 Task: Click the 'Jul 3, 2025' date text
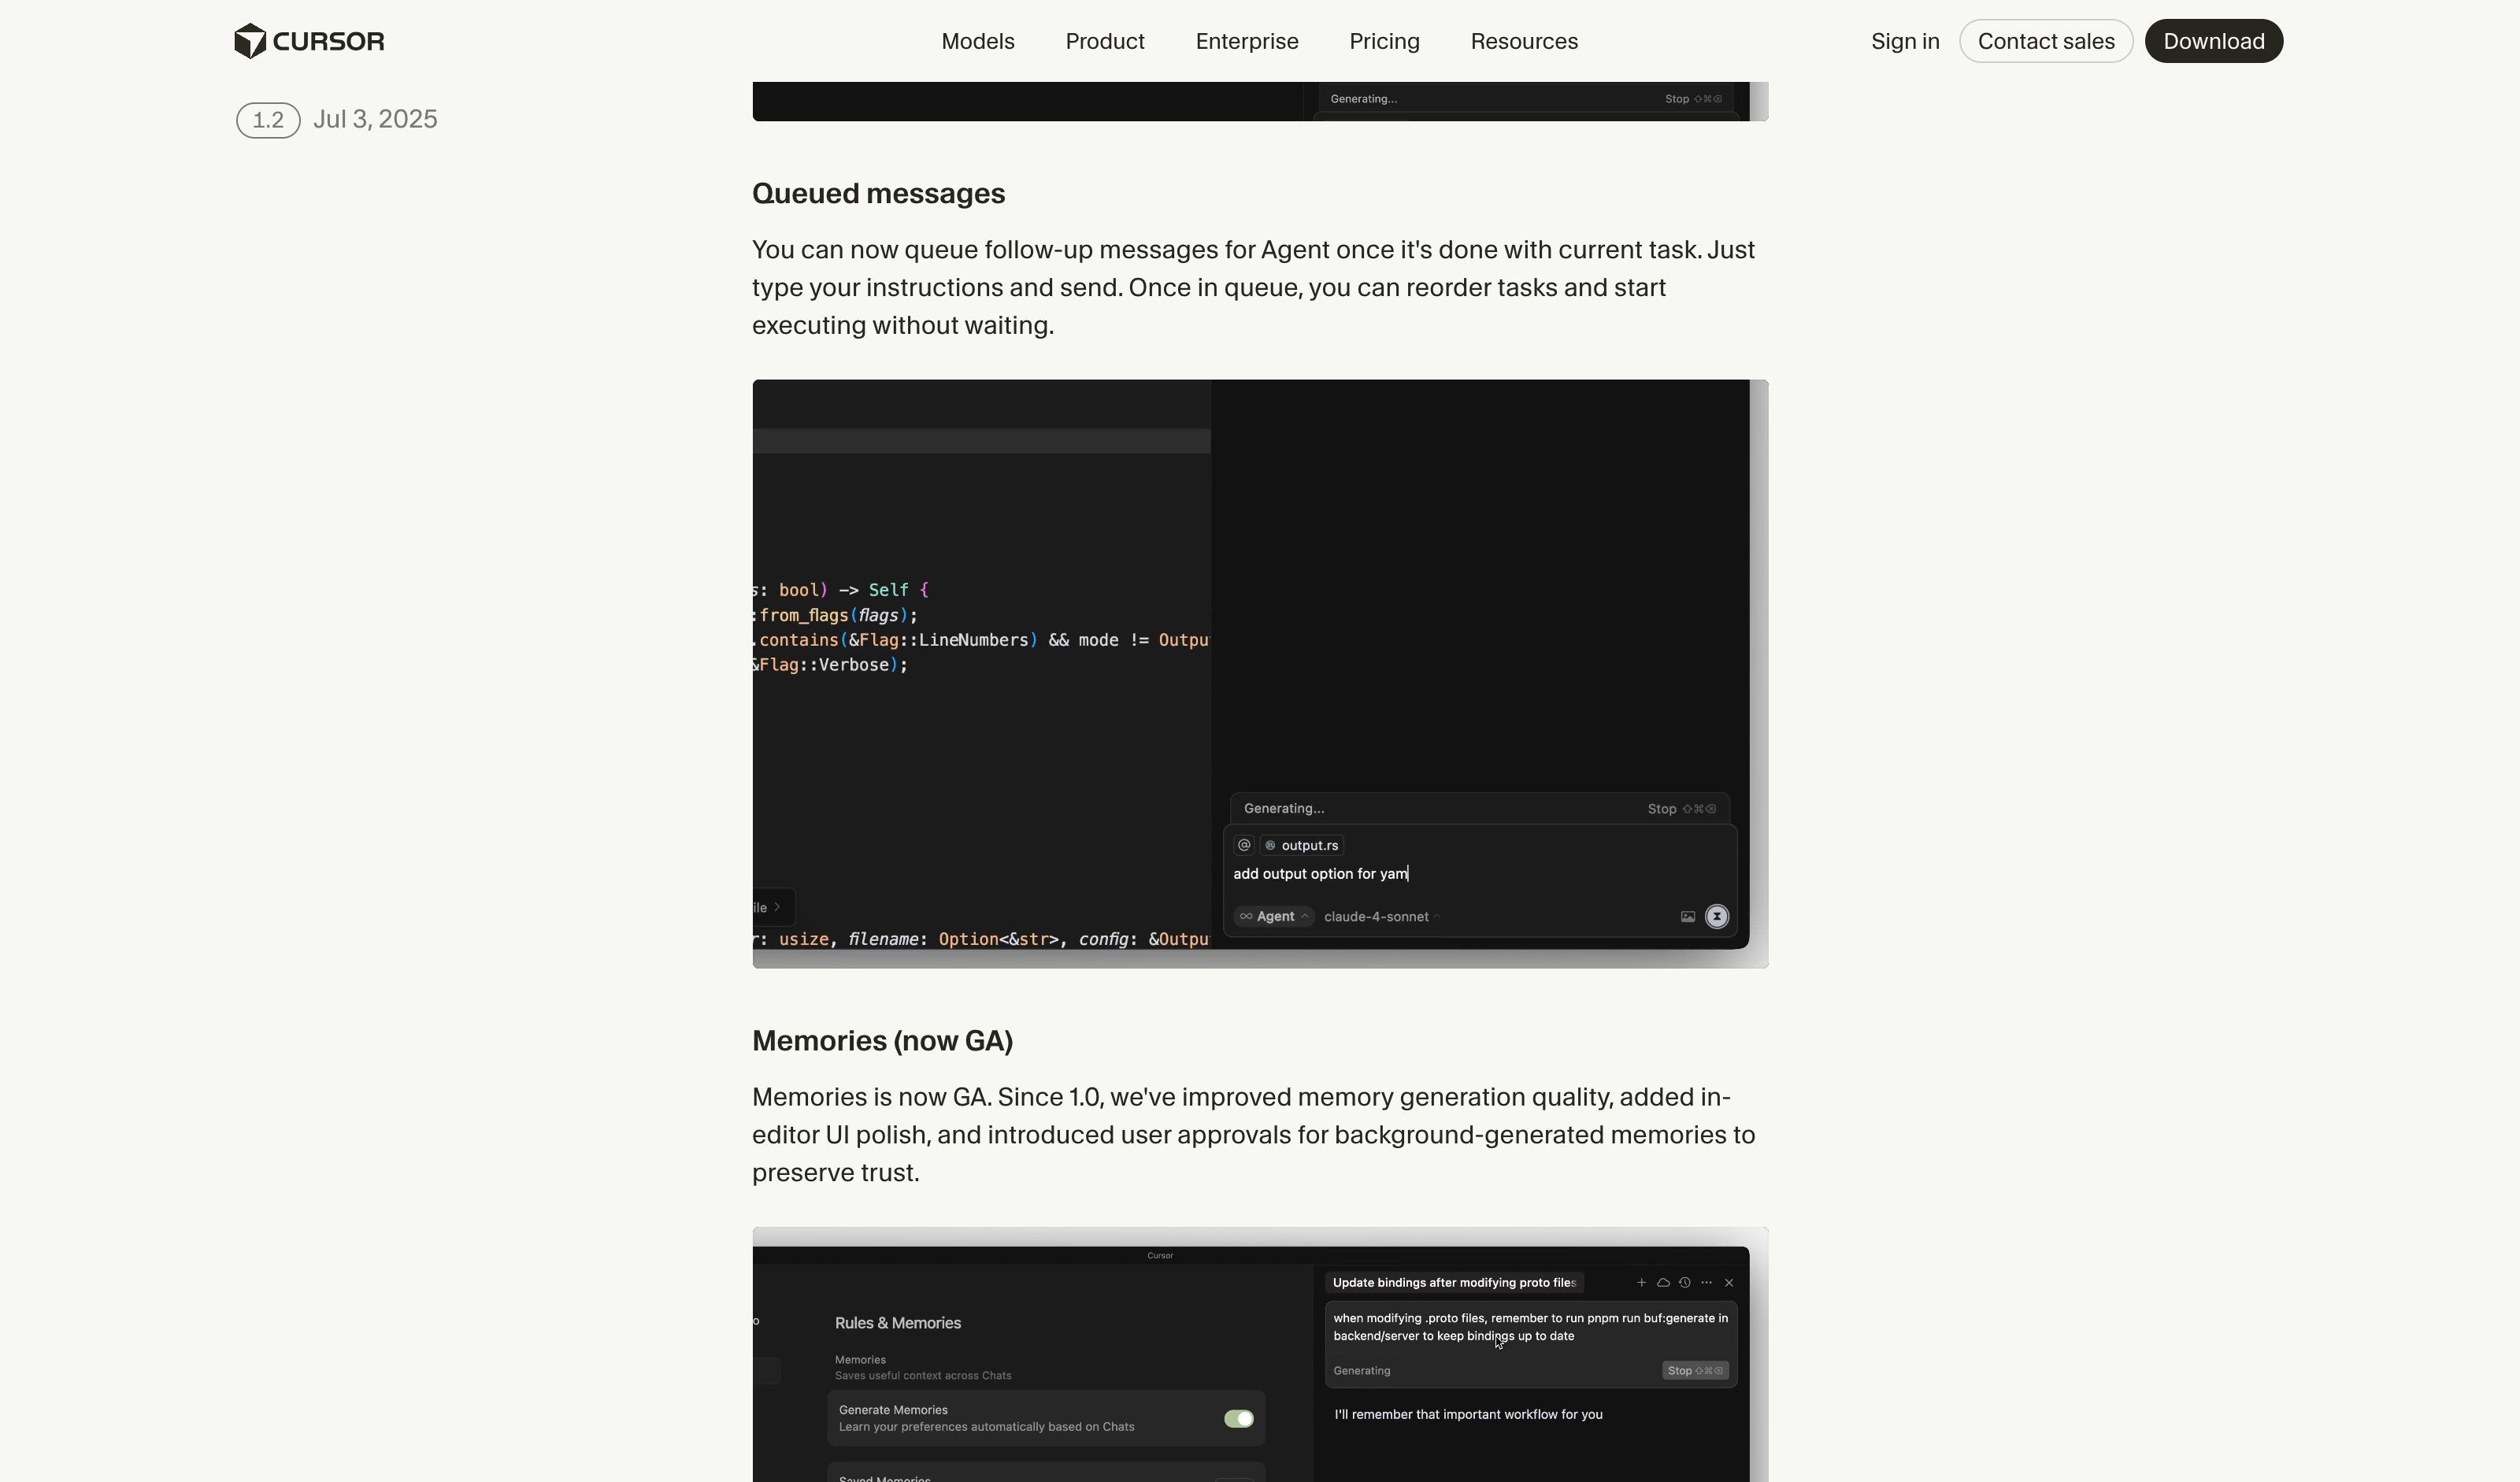375,119
